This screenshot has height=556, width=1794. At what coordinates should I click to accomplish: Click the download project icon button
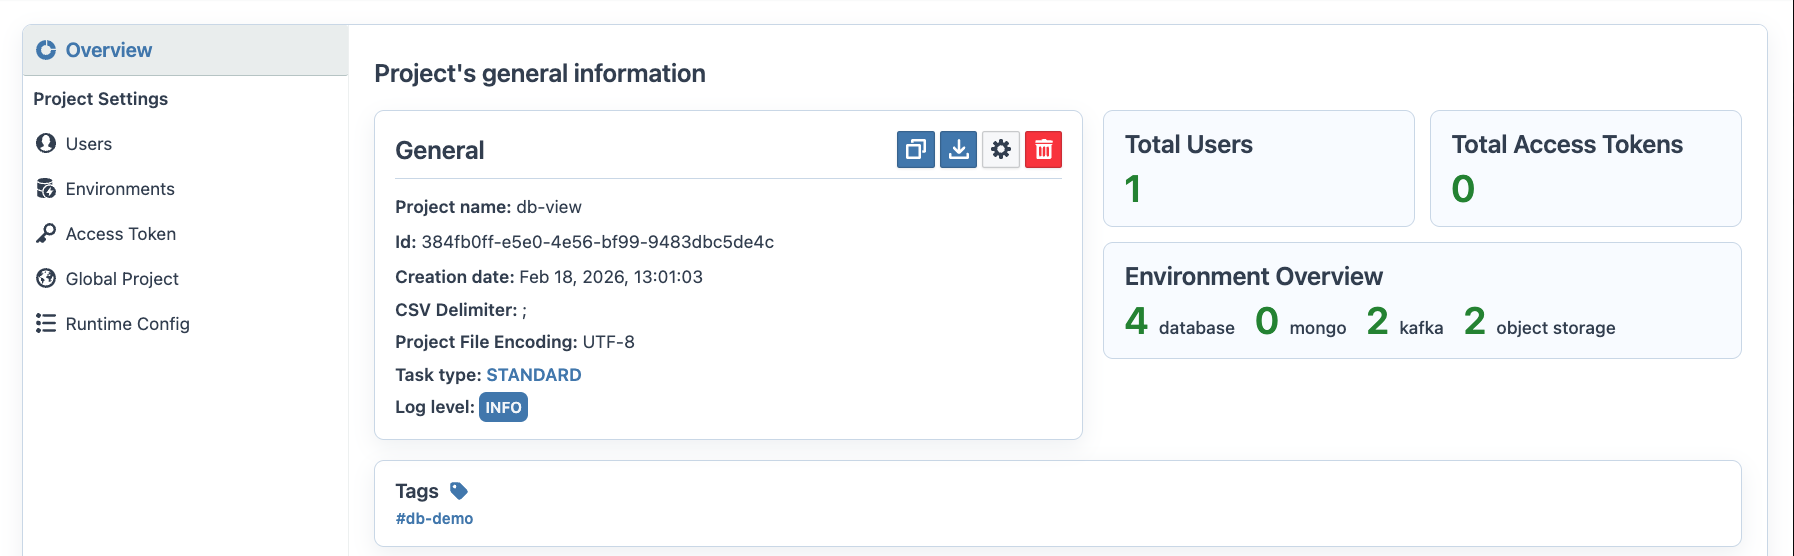point(958,150)
